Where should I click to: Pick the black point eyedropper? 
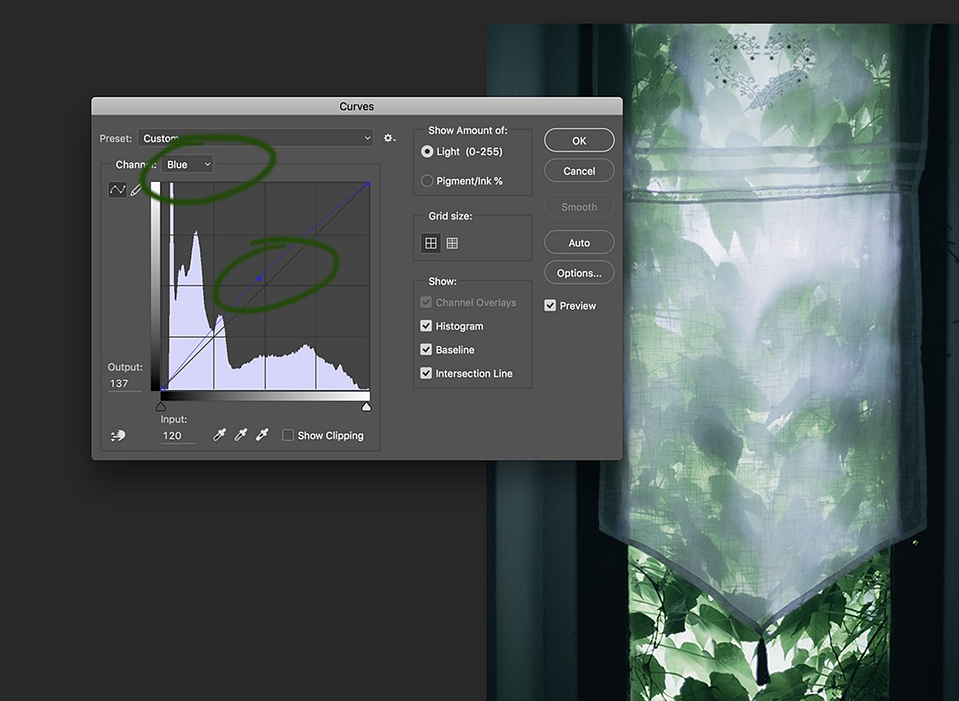pyautogui.click(x=219, y=435)
